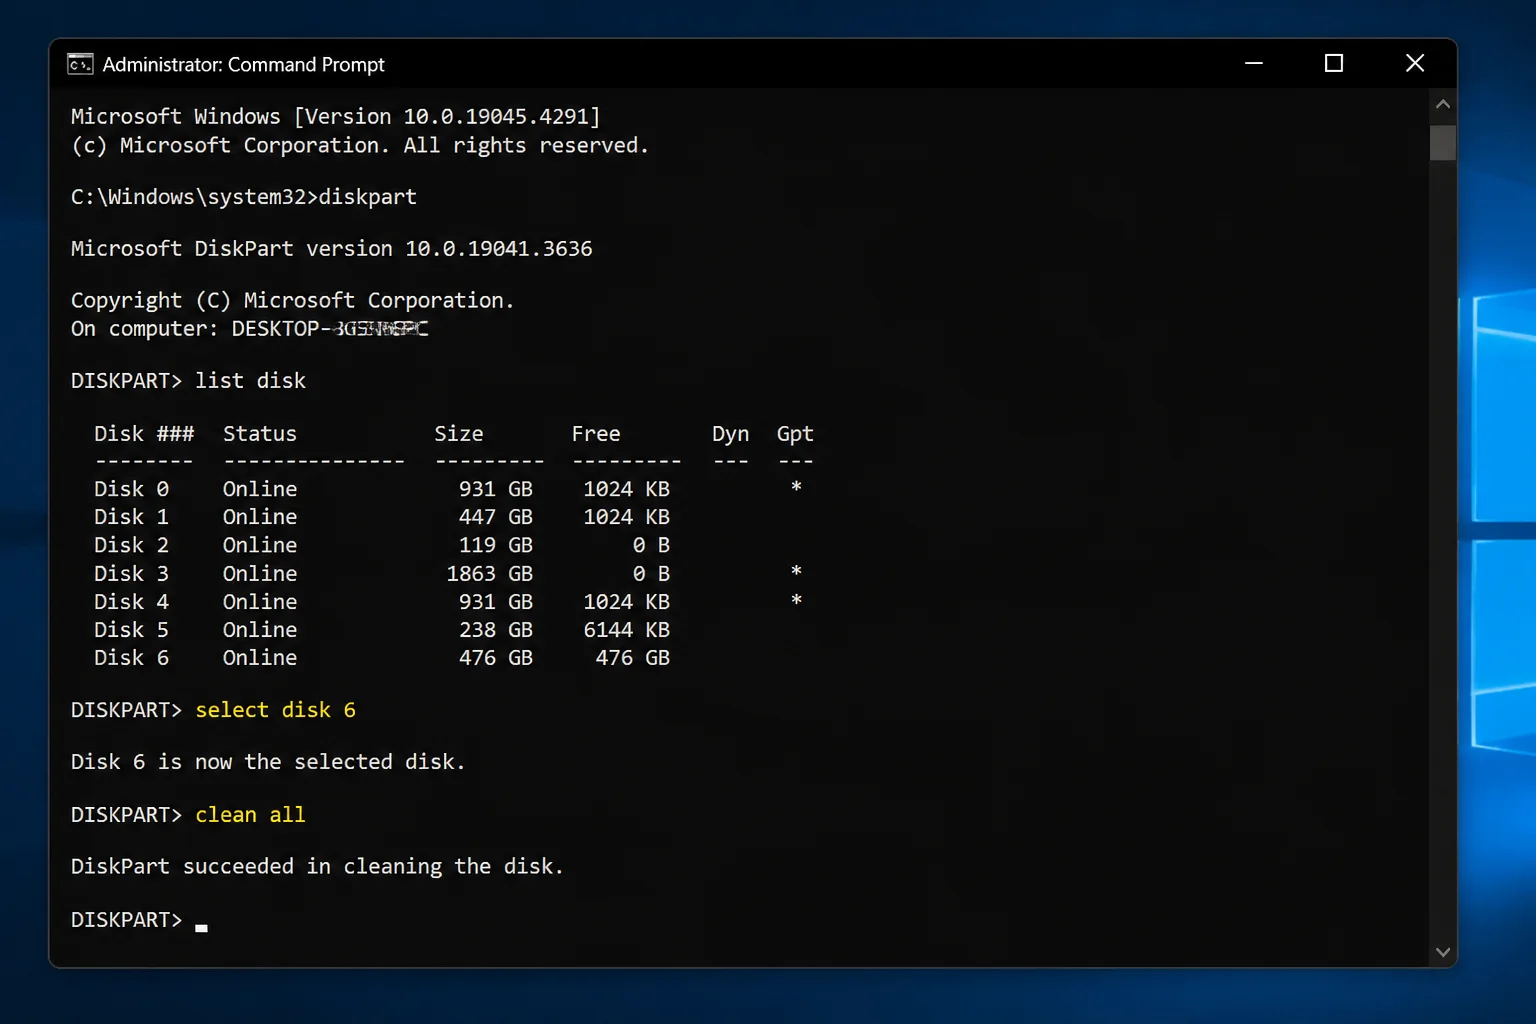Minimize the Command Prompt window
This screenshot has height=1024, width=1536.
click(x=1254, y=63)
